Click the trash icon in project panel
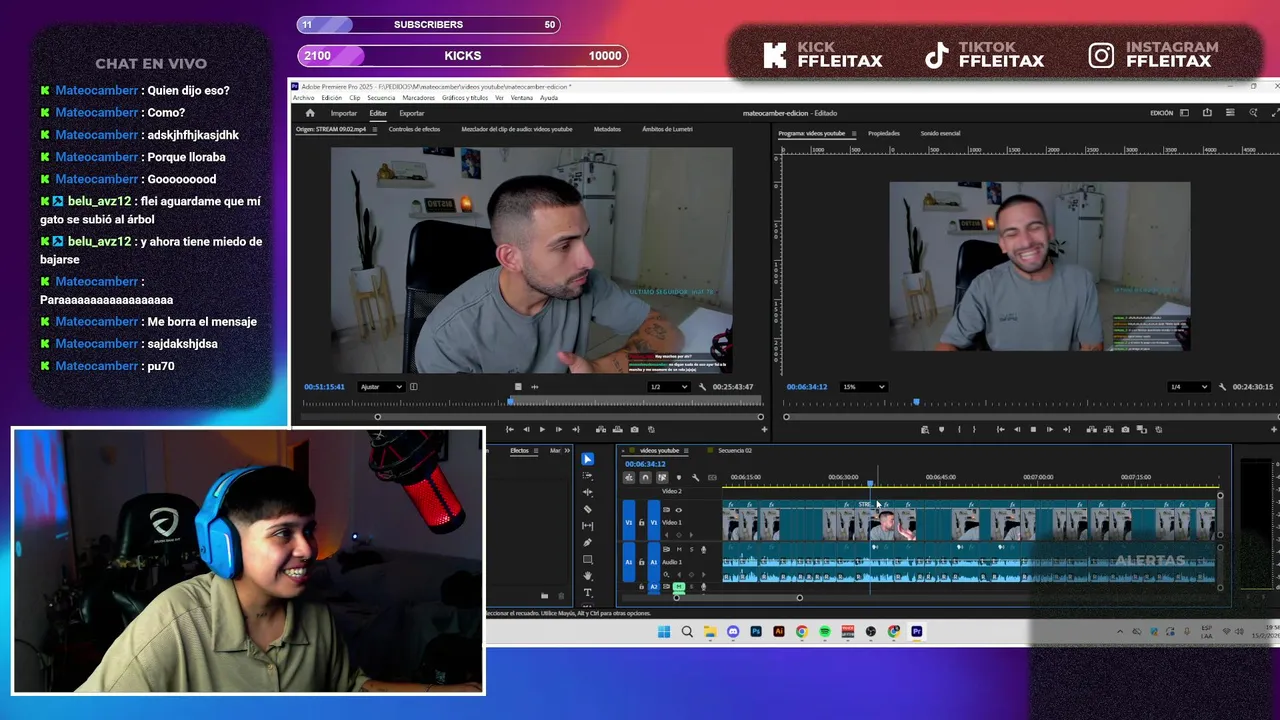Screen dimensions: 1280x720 [x=561, y=596]
